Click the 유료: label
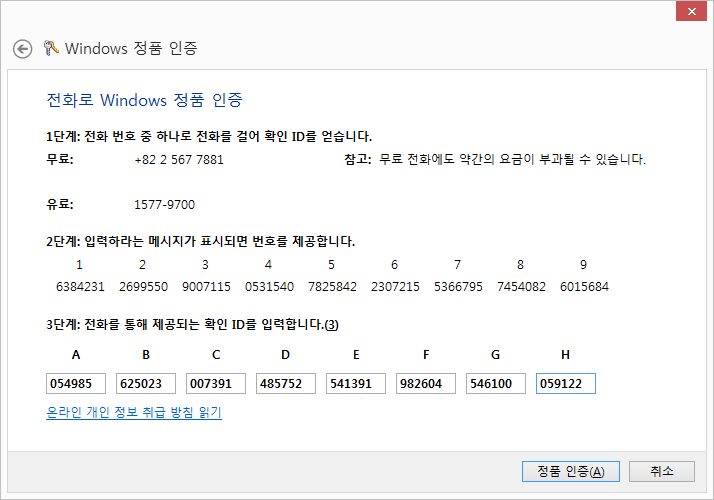 [60, 204]
